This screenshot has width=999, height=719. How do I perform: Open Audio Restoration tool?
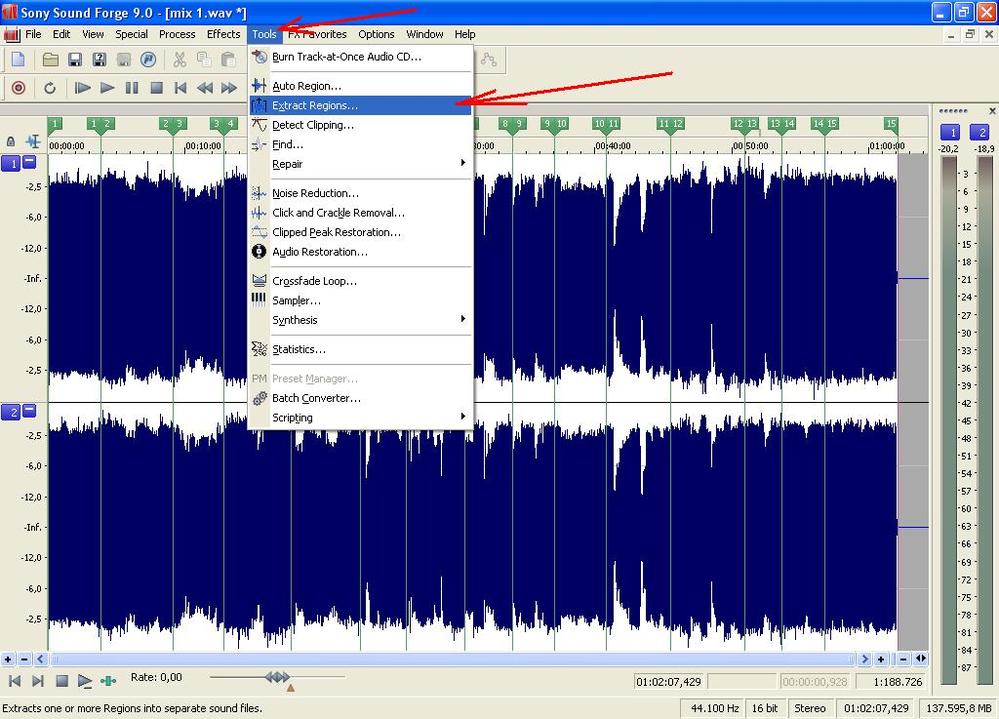(361, 252)
